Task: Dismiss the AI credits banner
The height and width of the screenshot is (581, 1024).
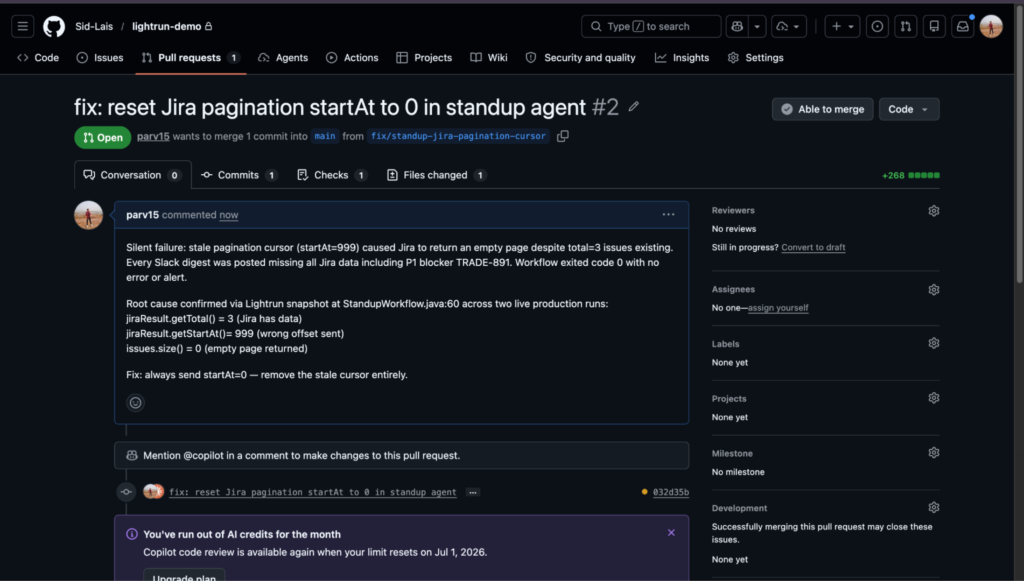Action: click(x=671, y=533)
